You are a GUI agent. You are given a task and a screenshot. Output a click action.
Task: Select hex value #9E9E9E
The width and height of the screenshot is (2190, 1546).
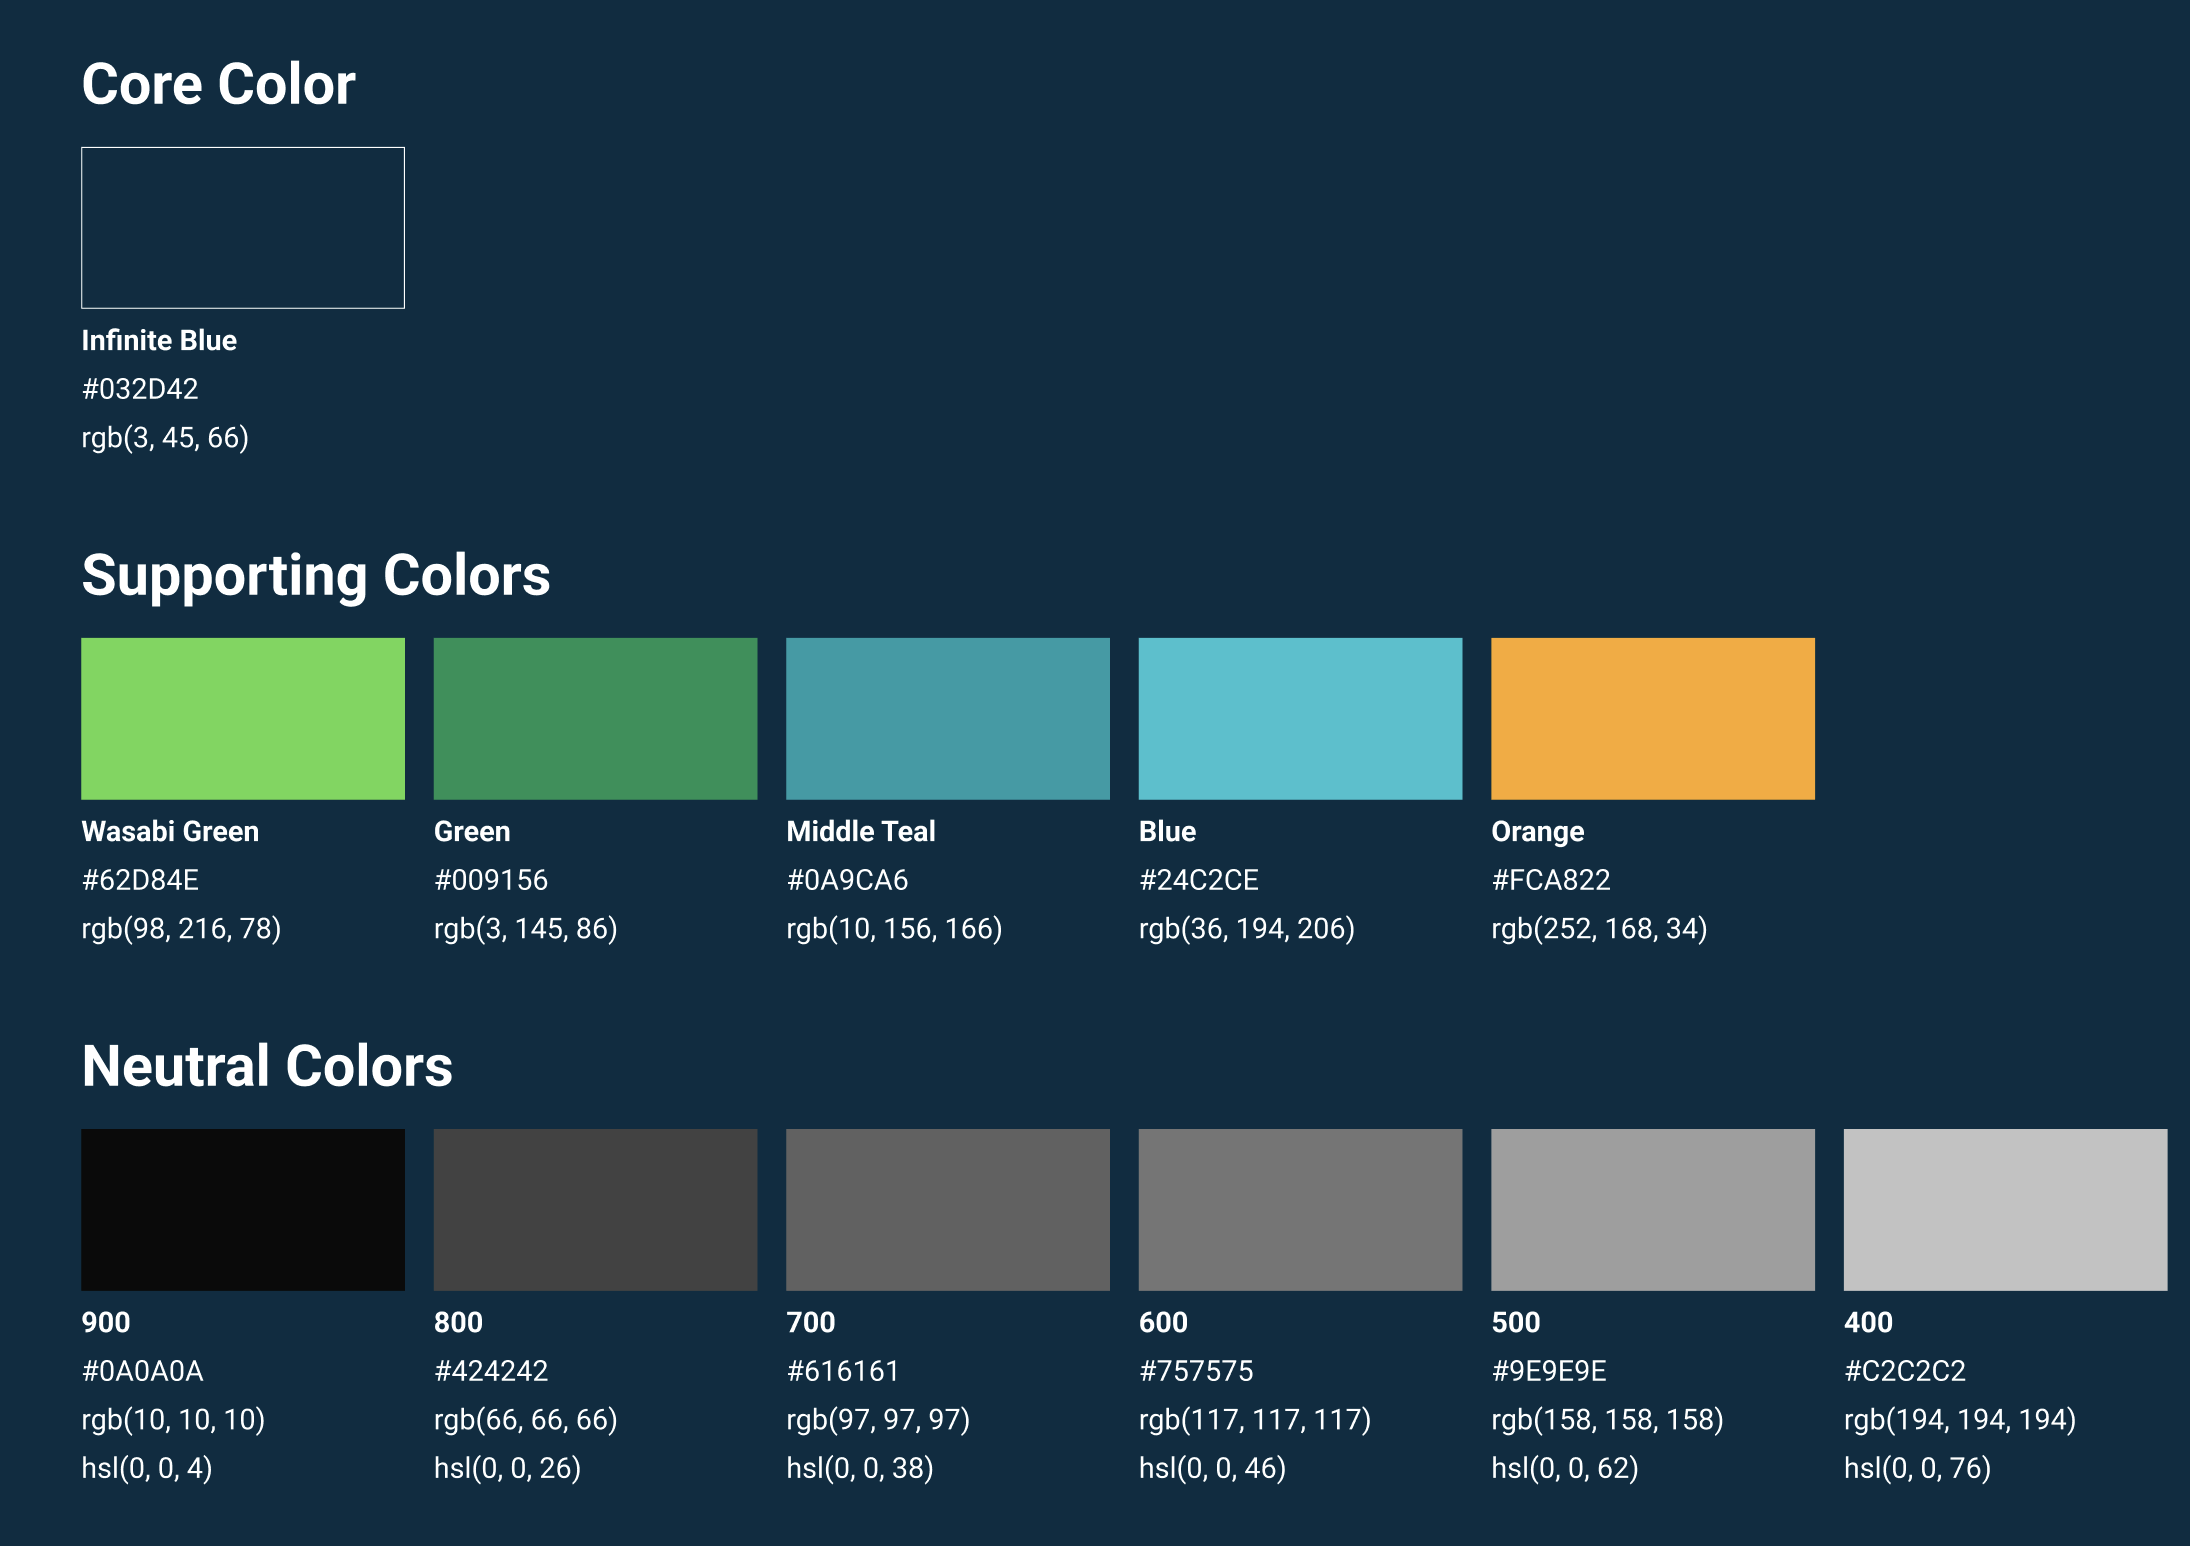click(1549, 1371)
